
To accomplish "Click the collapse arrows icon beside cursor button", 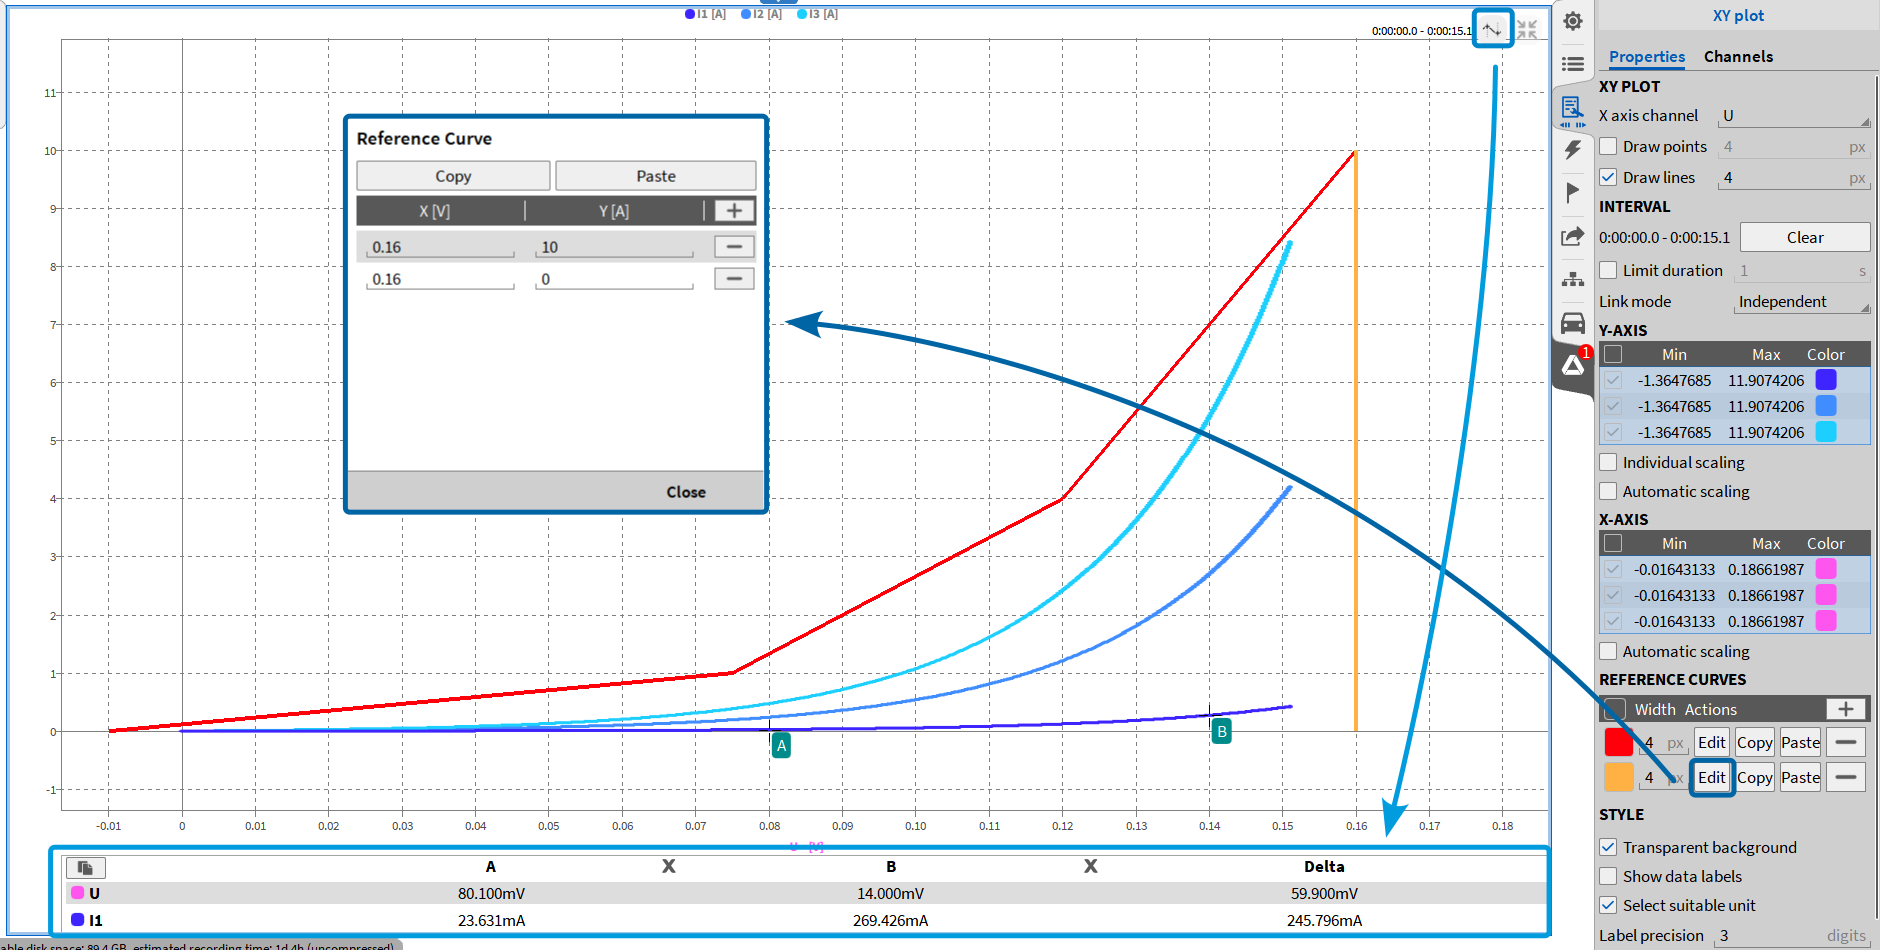I will [x=1527, y=30].
